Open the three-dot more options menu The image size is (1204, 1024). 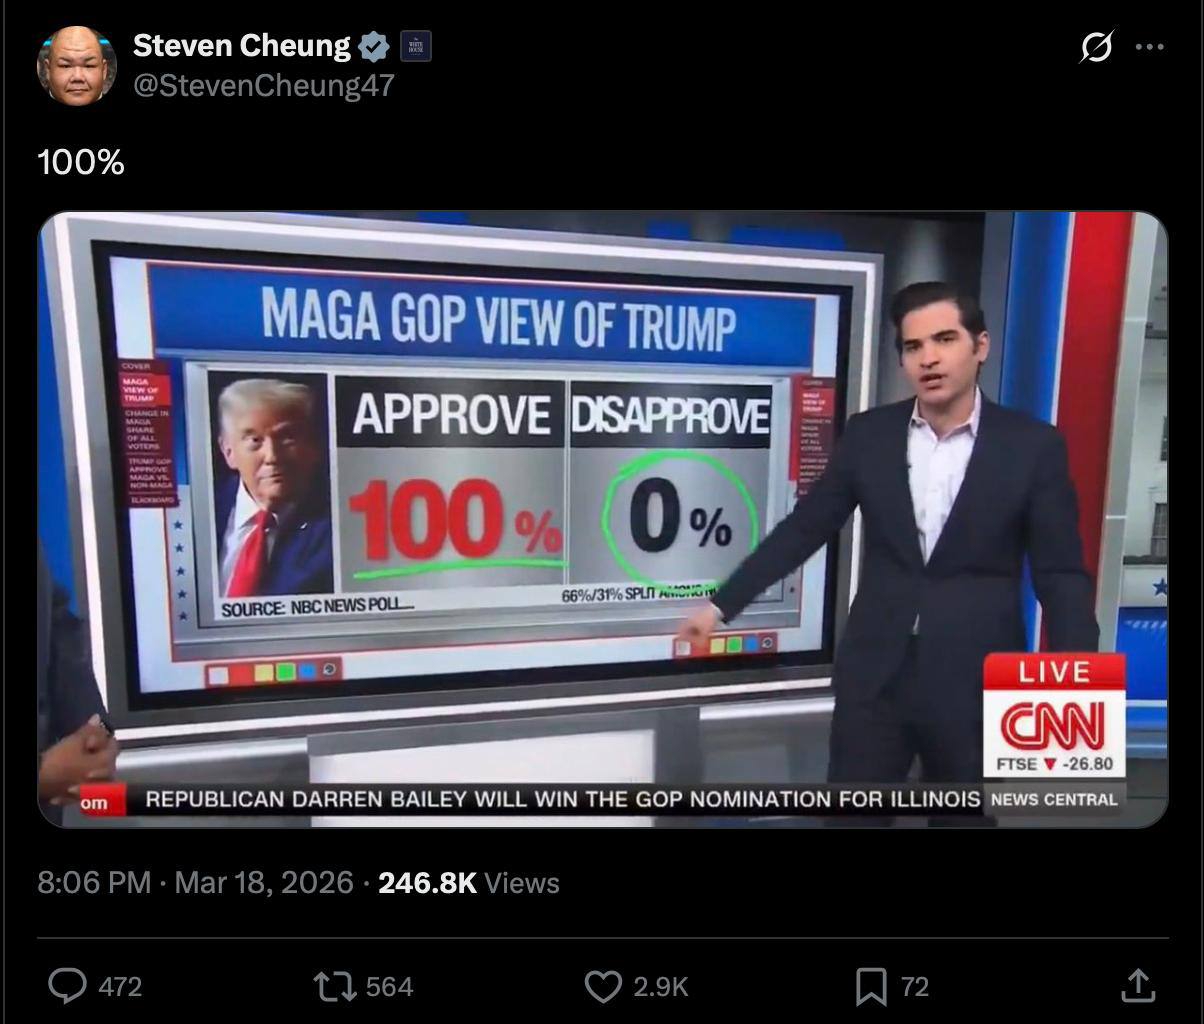(1150, 47)
